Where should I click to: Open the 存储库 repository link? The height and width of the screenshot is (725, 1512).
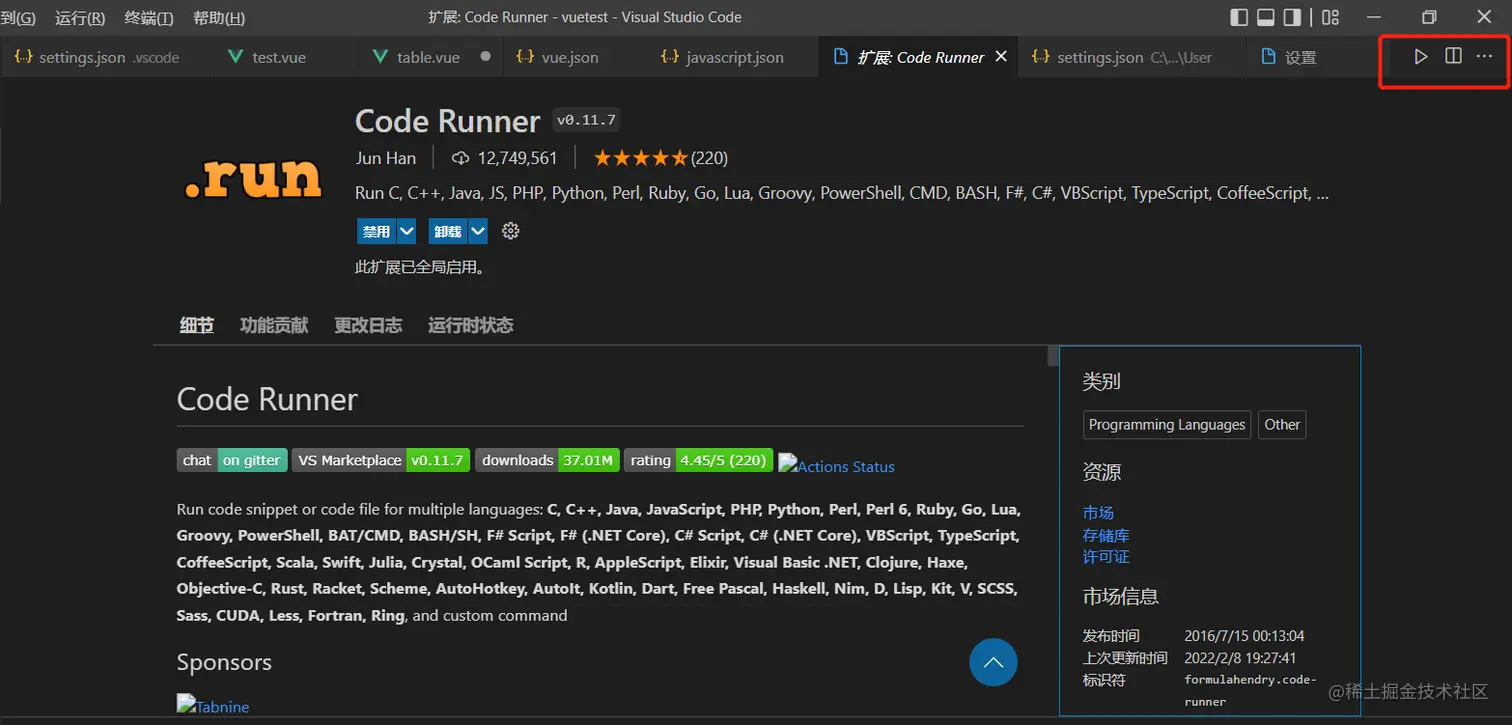(x=1106, y=535)
